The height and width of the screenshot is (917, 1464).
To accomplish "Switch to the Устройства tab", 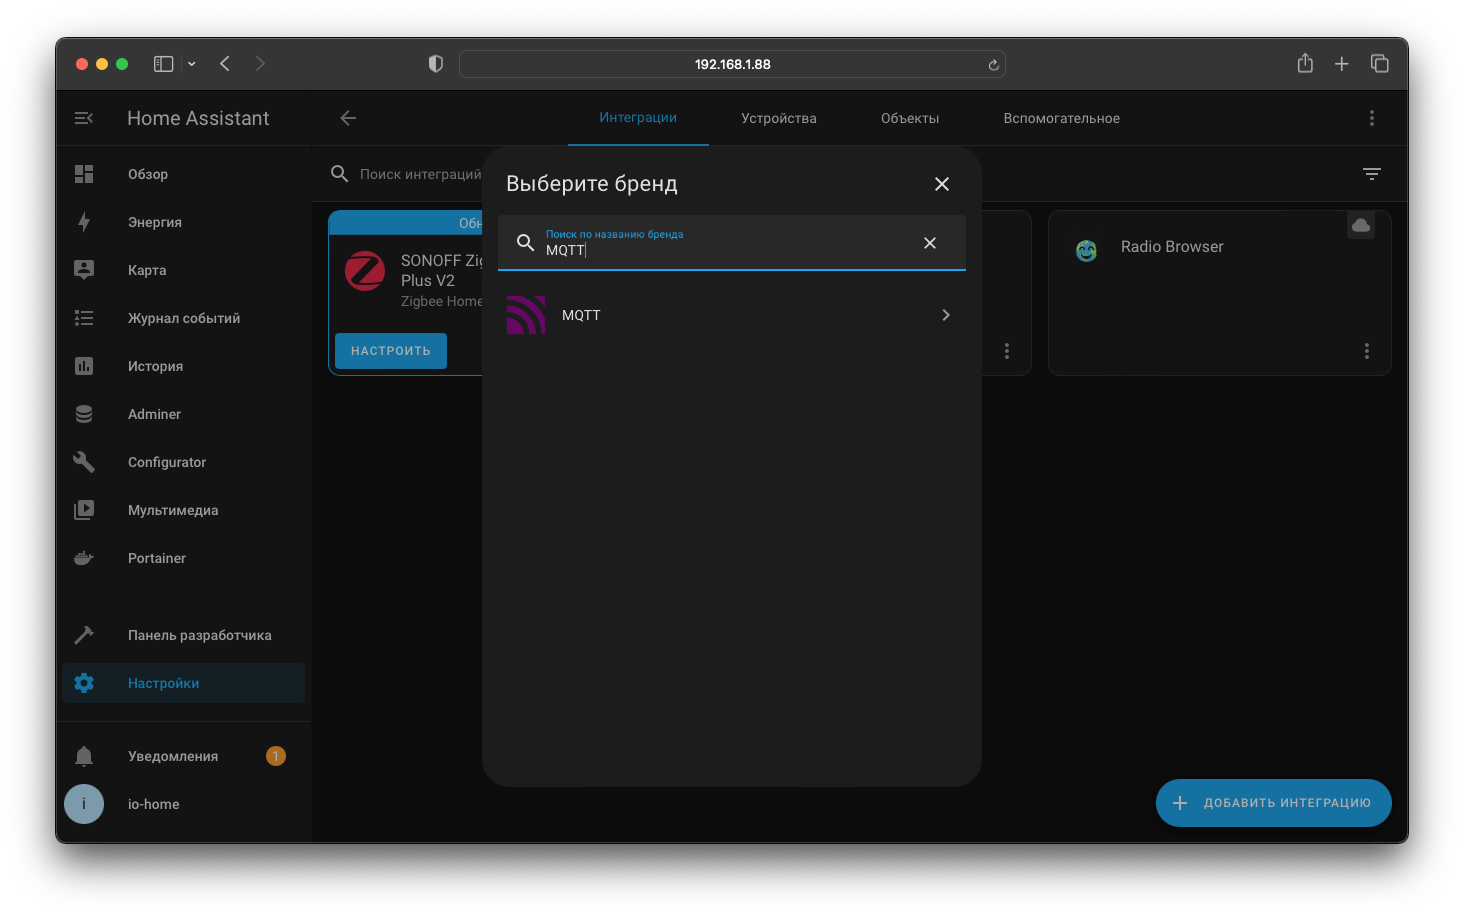I will point(778,118).
